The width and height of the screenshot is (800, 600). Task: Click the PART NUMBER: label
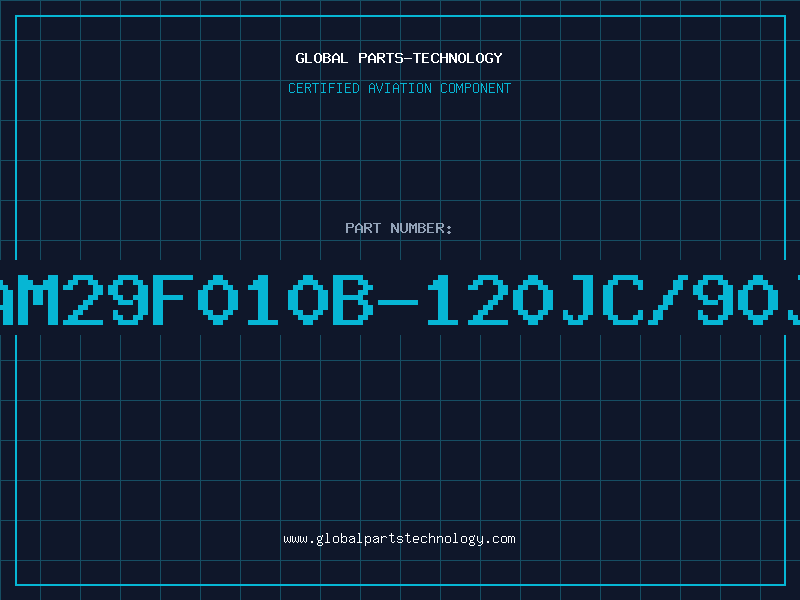(399, 228)
